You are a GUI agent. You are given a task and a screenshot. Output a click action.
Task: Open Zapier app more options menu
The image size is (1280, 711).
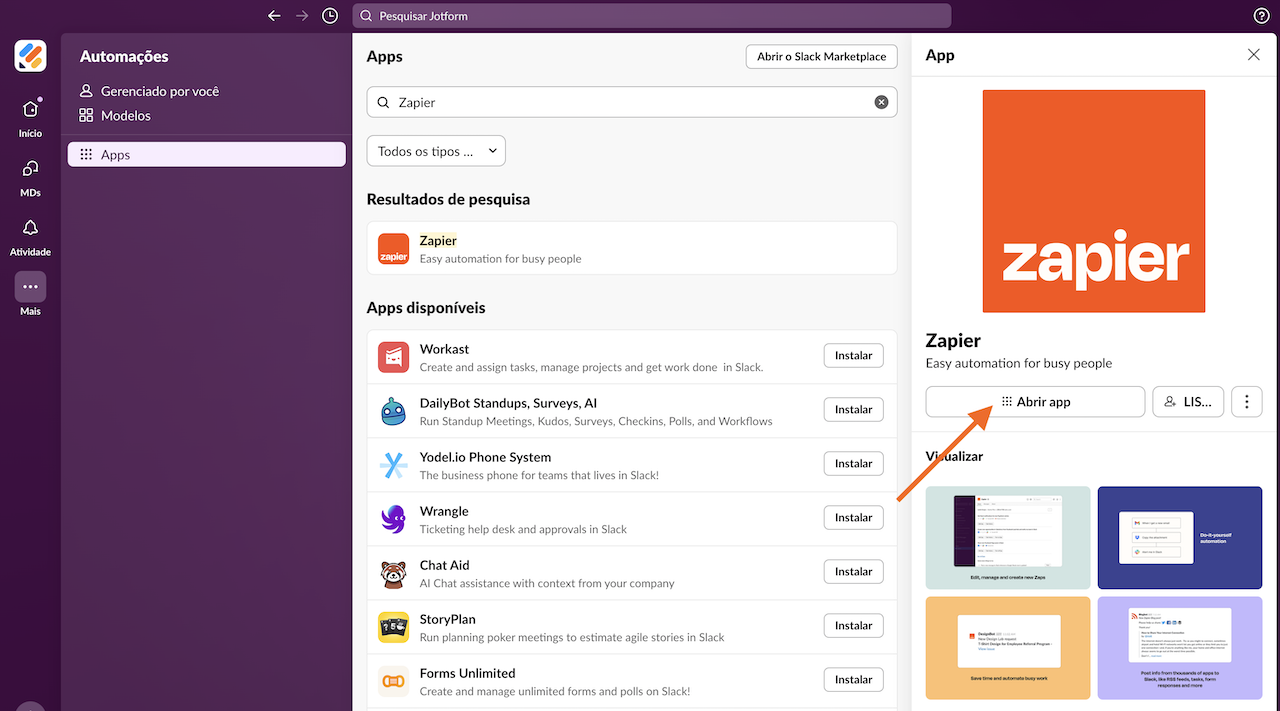pos(1246,402)
